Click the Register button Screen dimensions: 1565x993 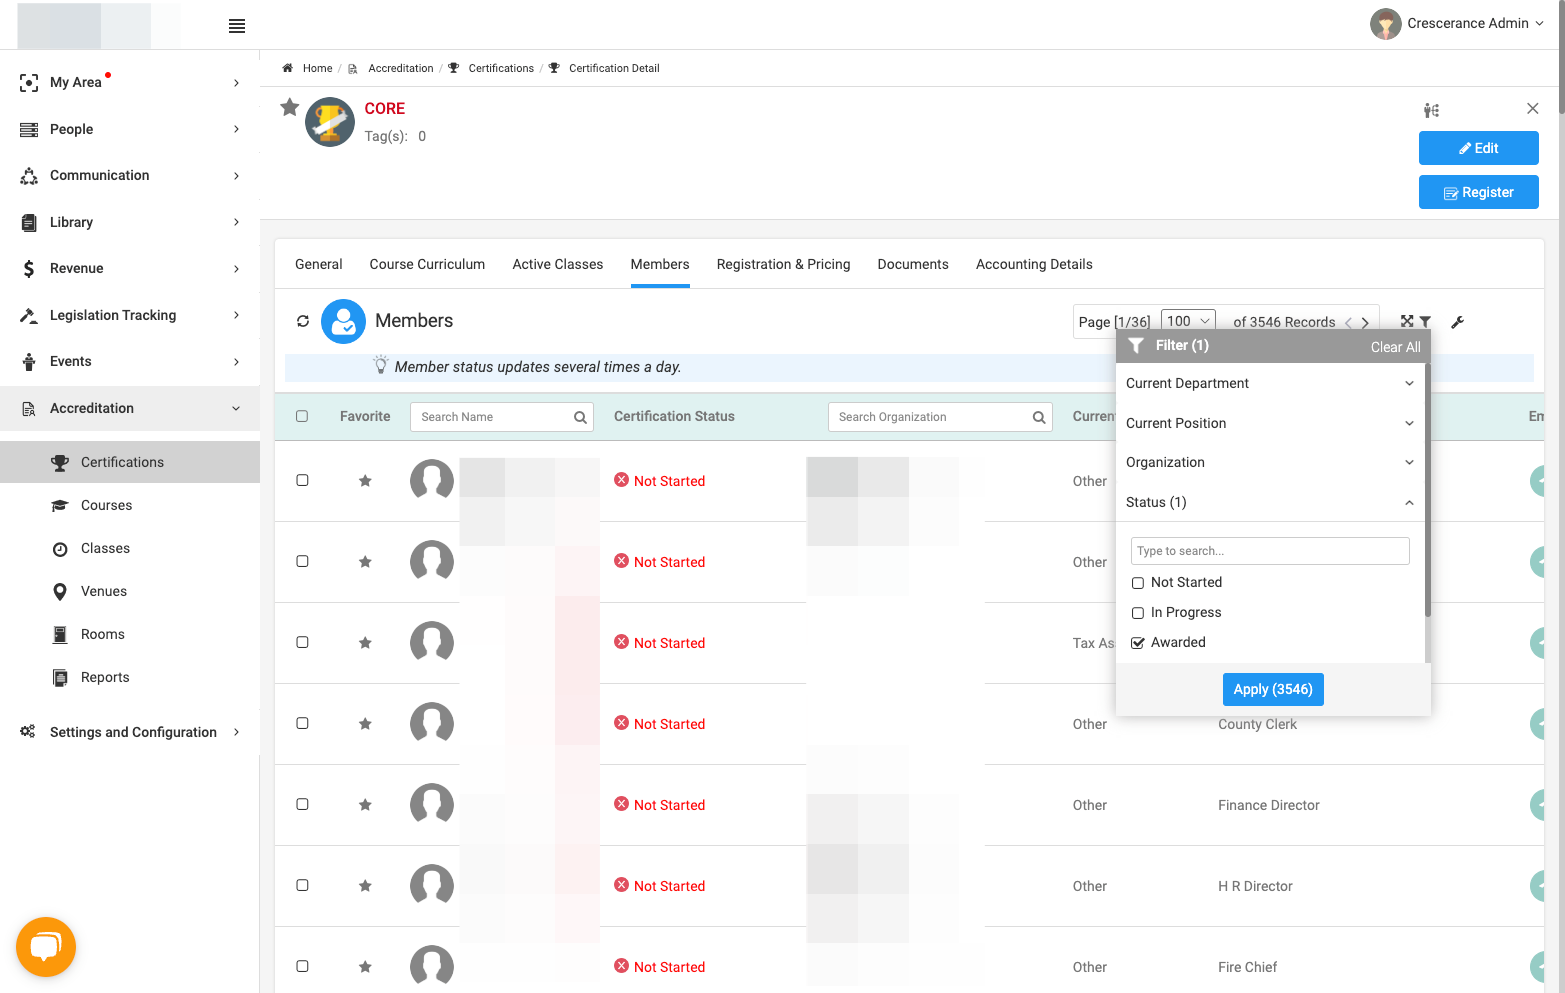coord(1478,192)
